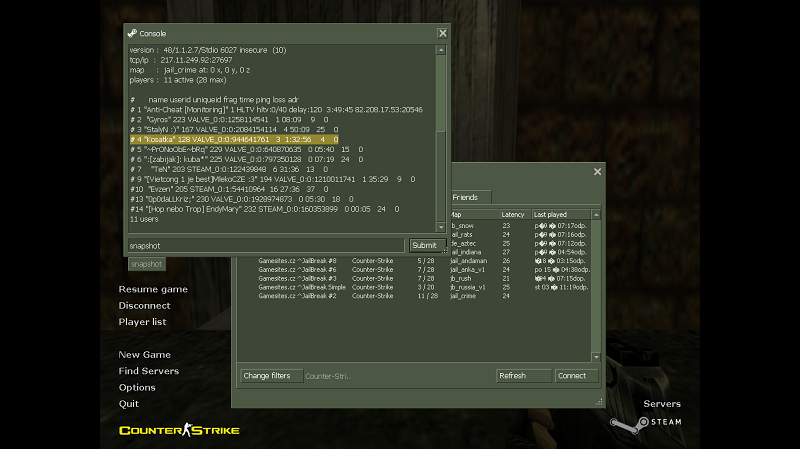Select the snapshot autocomplete suggestion
The width and height of the screenshot is (800, 449).
coord(146,264)
